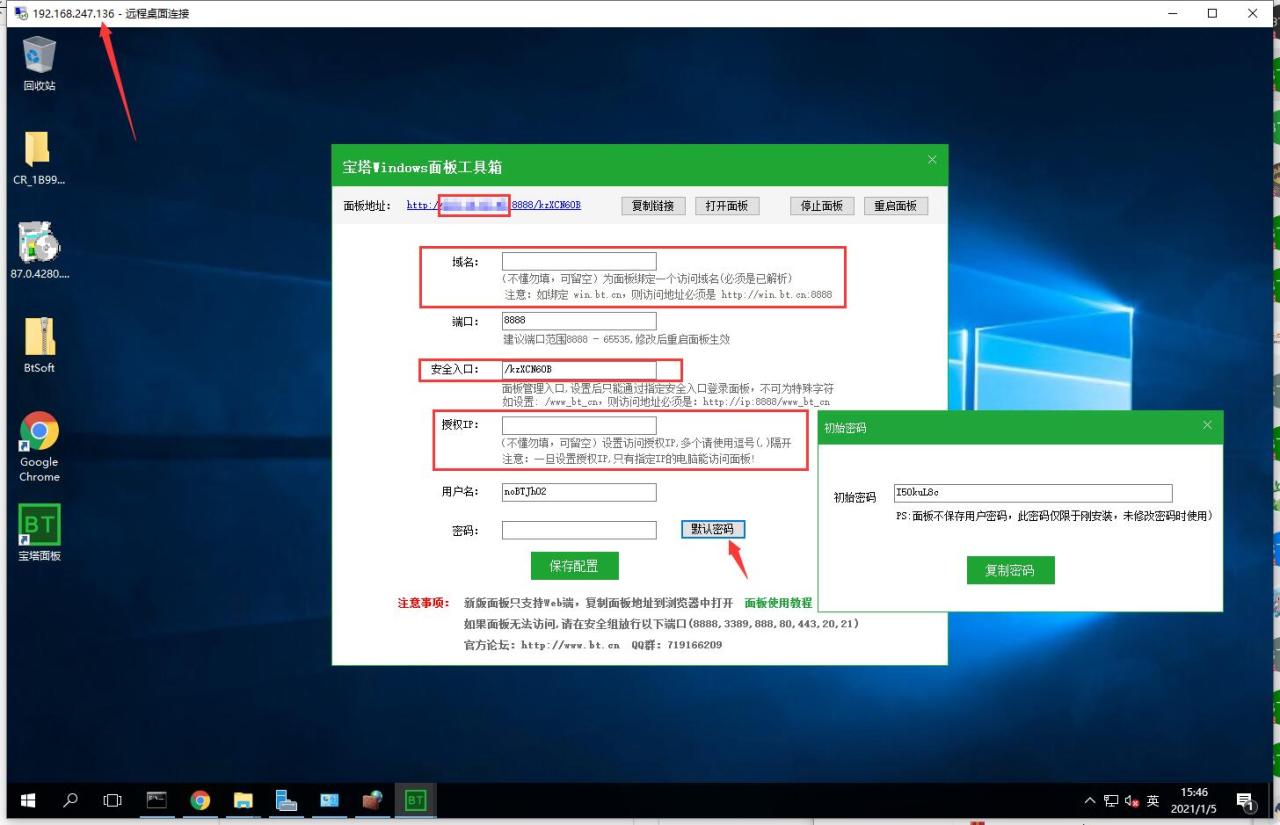The image size is (1280, 825).
Task: Focus the 授权IP input field
Action: [579, 425]
